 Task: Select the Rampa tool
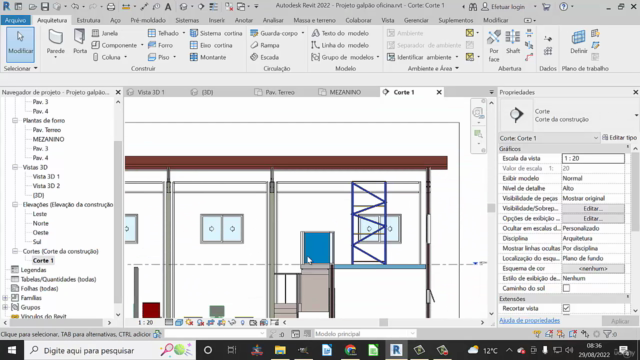click(x=264, y=45)
